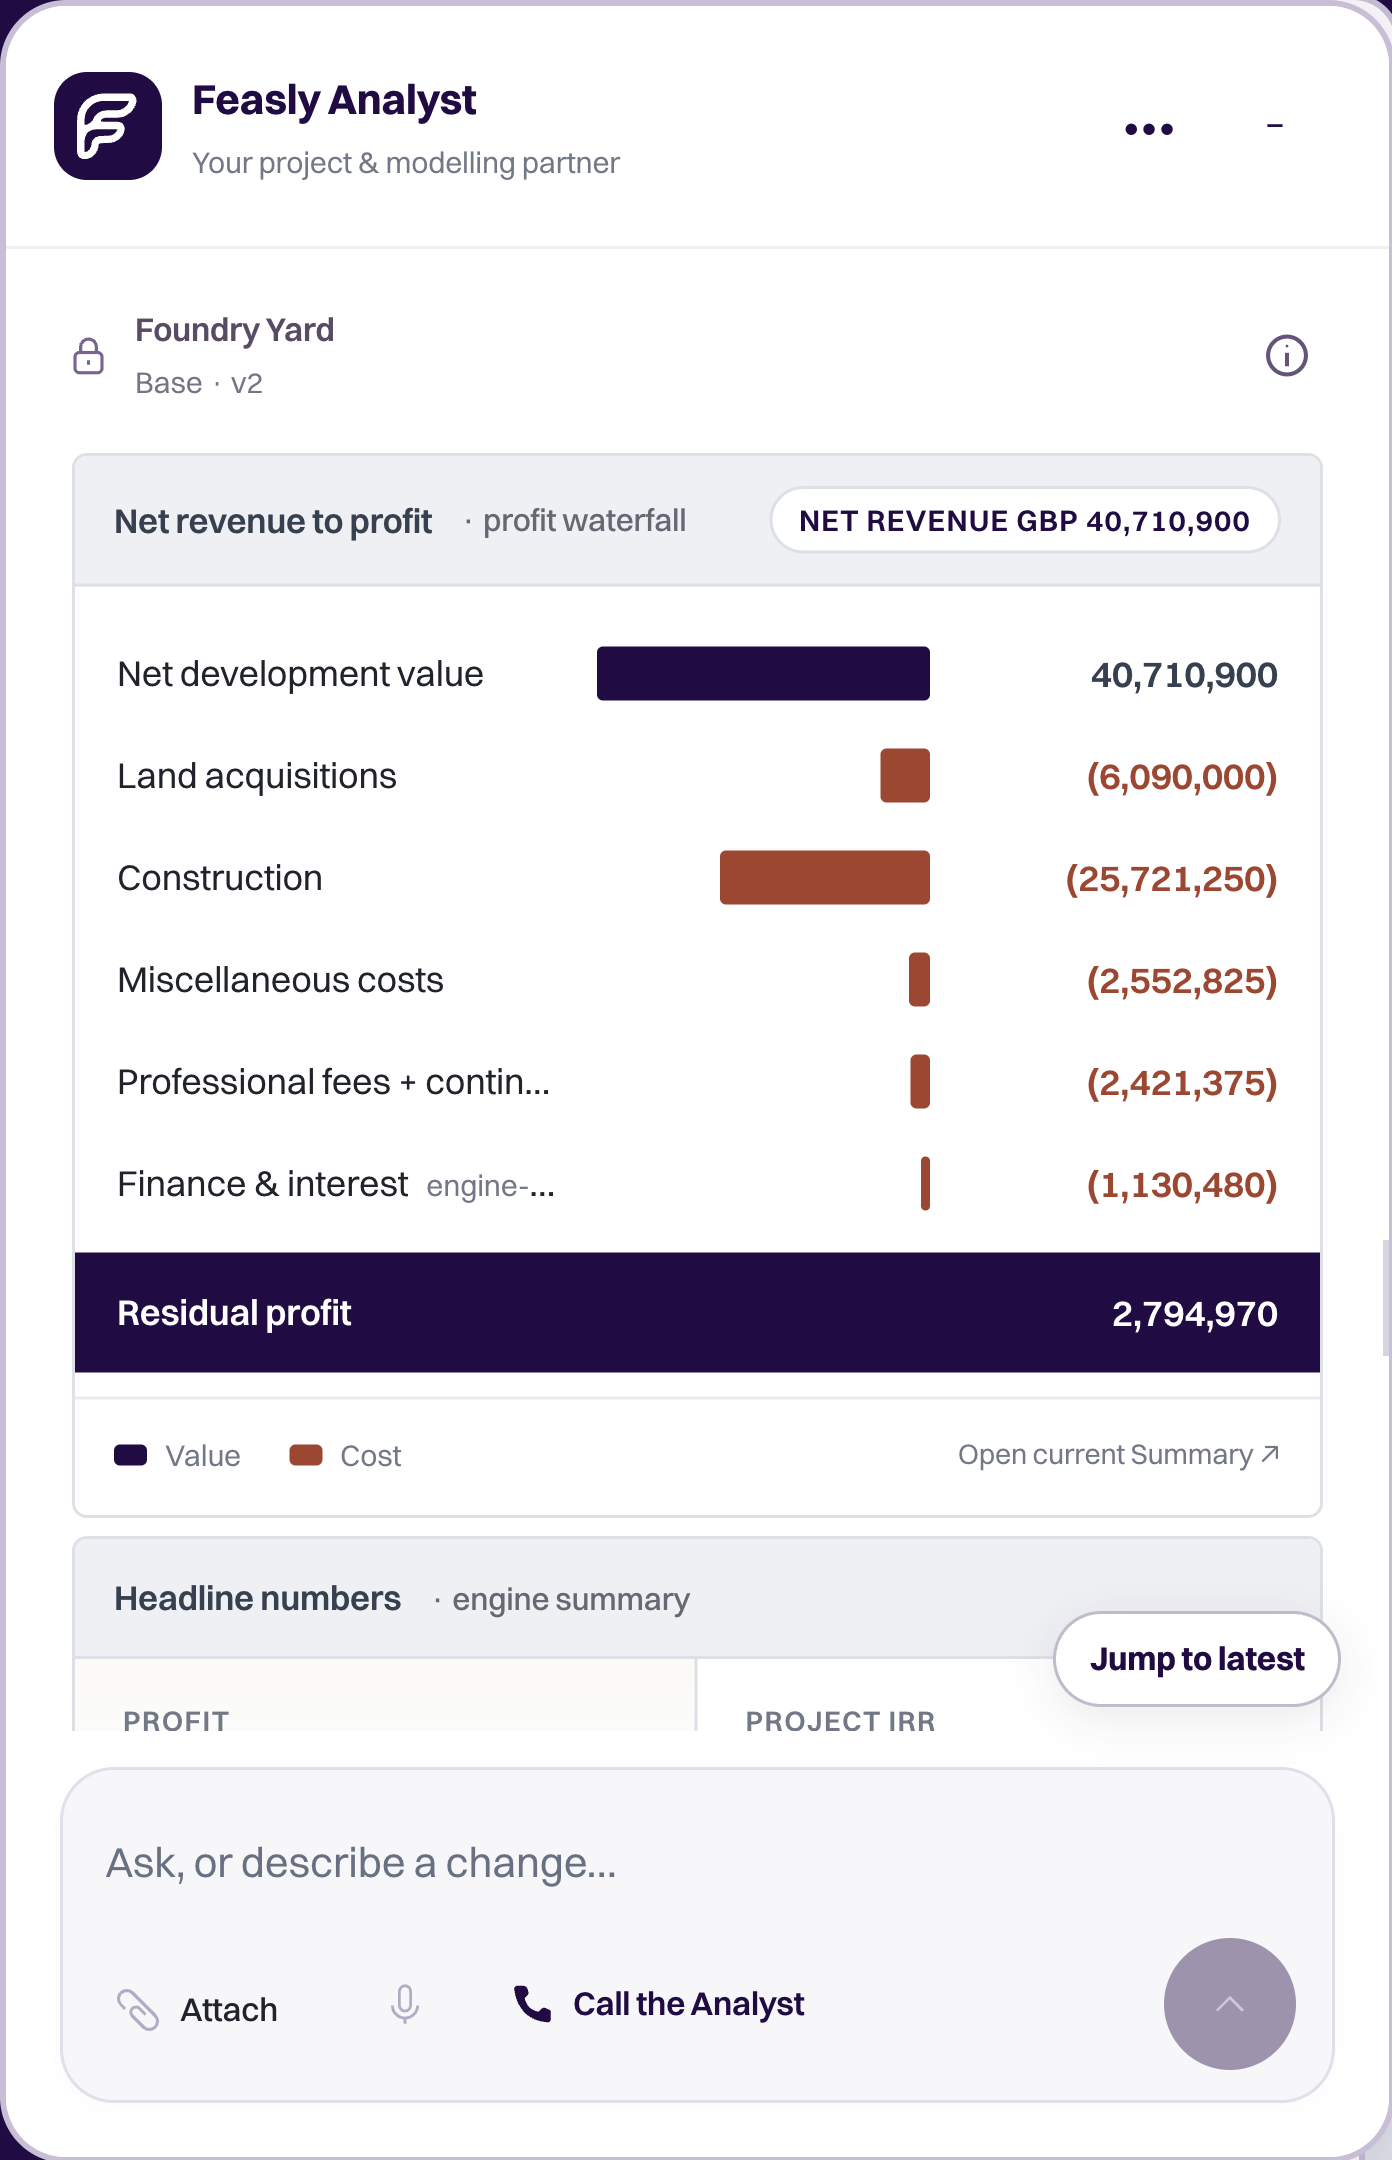1392x2160 pixels.
Task: Send message with the round arrow button
Action: click(x=1230, y=2004)
